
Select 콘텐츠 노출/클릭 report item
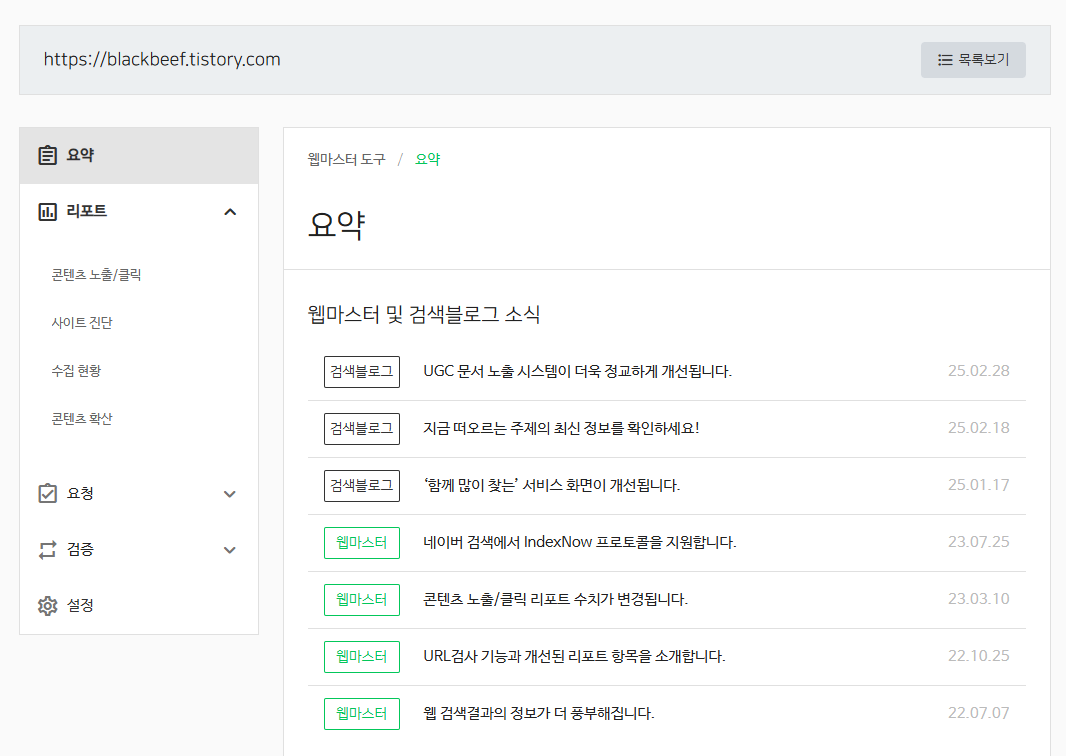click(x=97, y=275)
